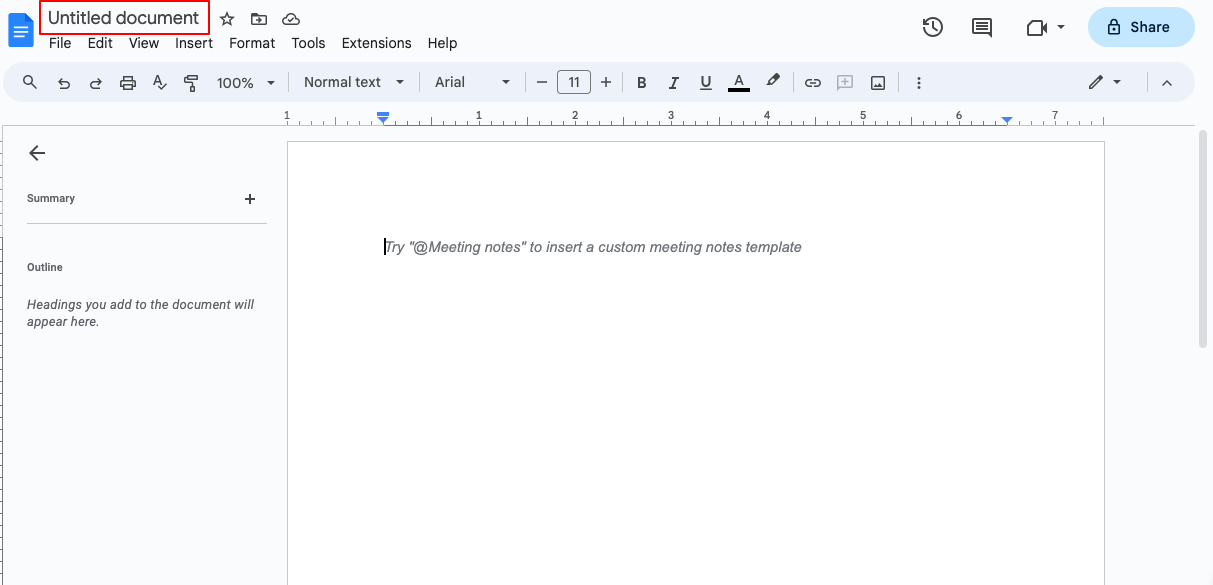Toggle underline formatting
The height and width of the screenshot is (585, 1213).
click(705, 82)
